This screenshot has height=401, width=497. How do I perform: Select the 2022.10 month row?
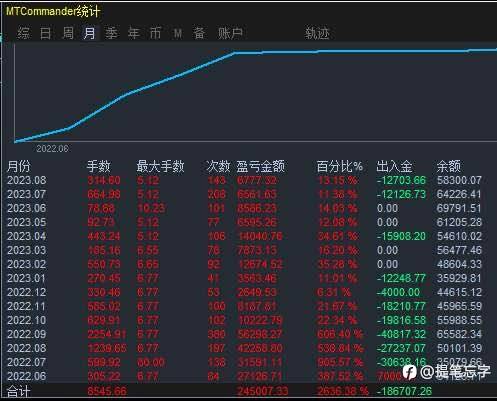click(x=244, y=320)
